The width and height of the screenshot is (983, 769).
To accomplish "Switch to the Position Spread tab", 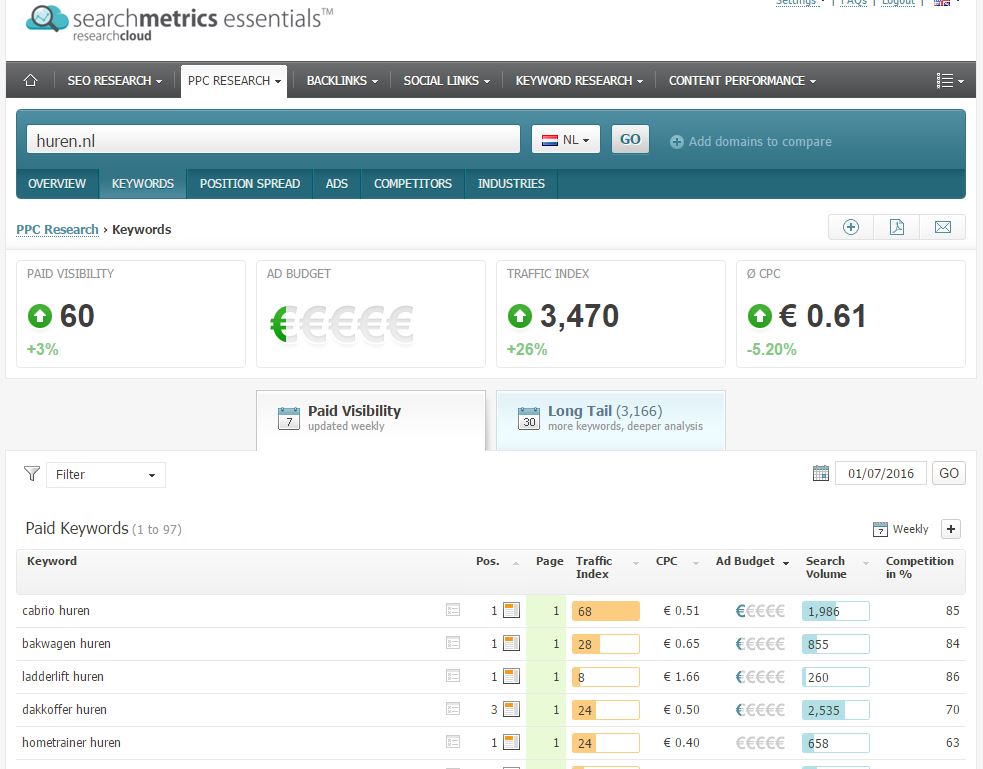I will coord(250,184).
